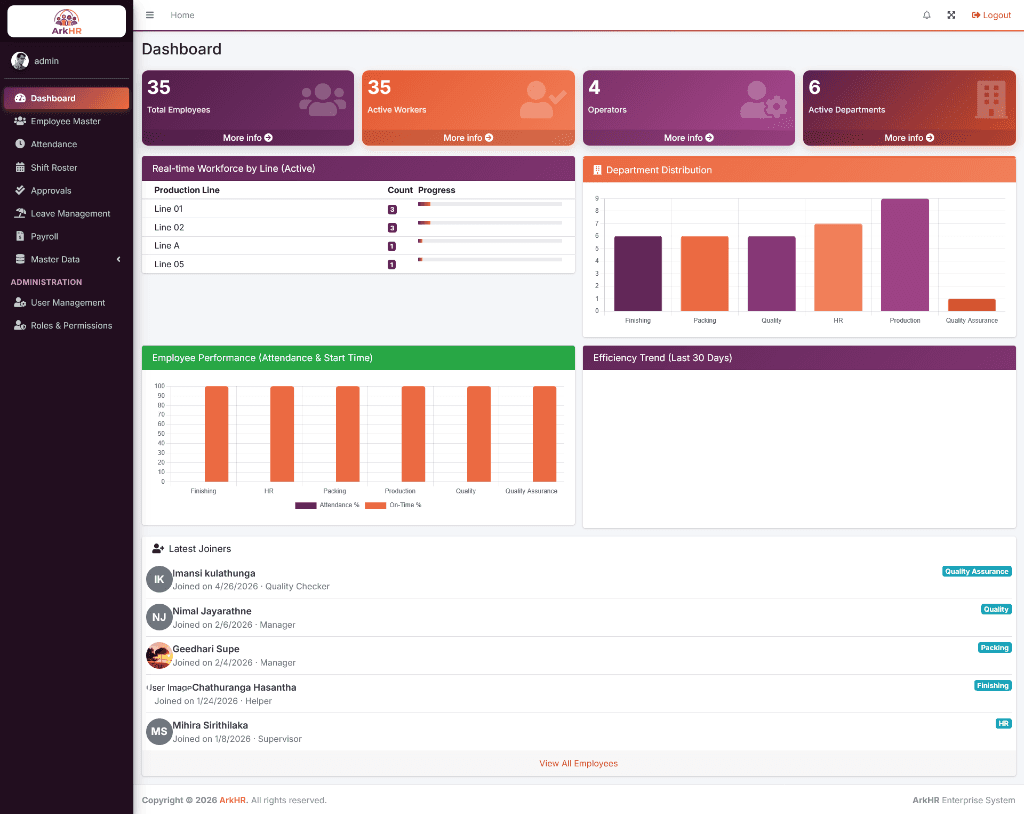Click the User Management icon
The width and height of the screenshot is (1024, 814).
(20, 302)
